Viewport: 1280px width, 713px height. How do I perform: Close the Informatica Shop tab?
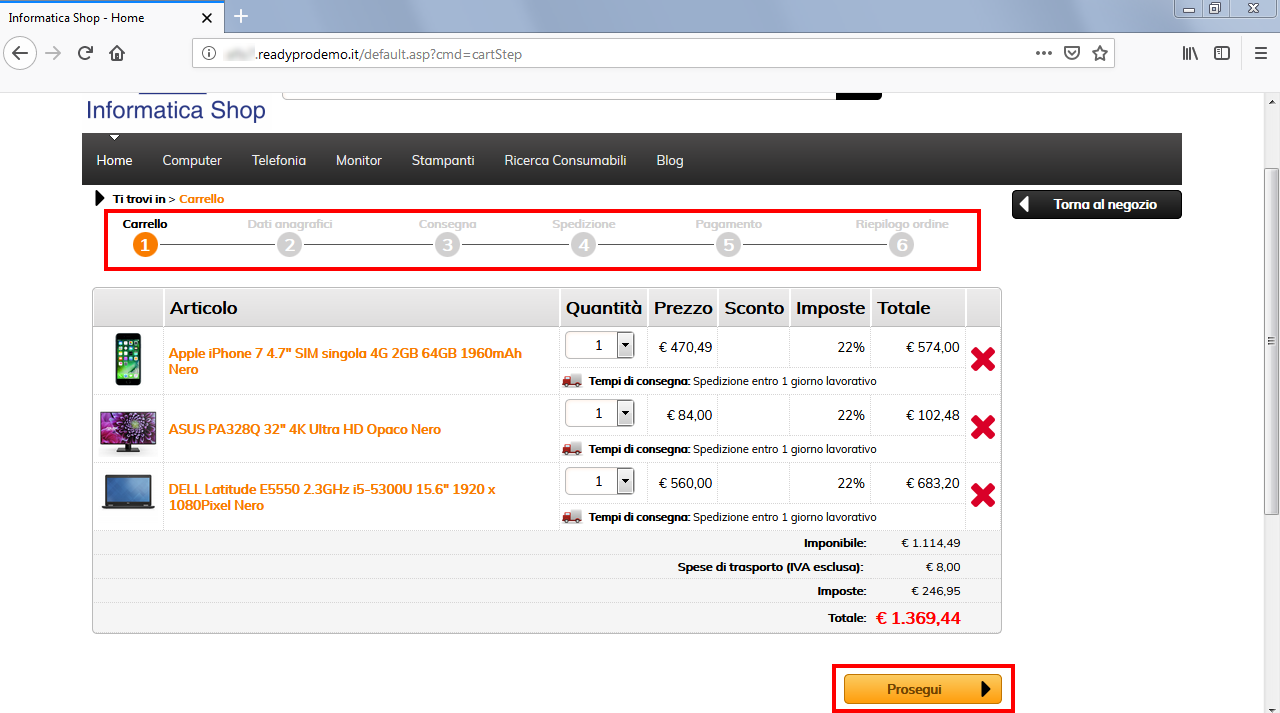tap(207, 17)
